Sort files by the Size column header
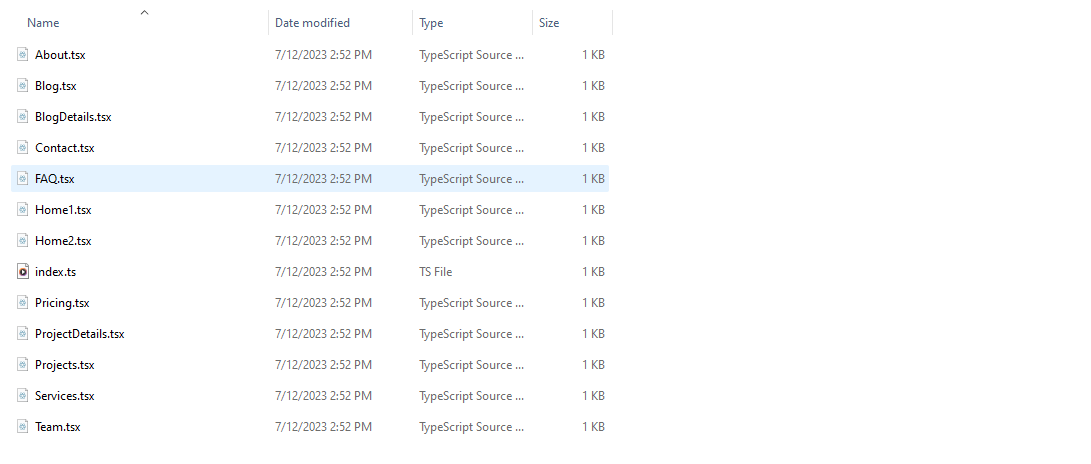 click(549, 23)
